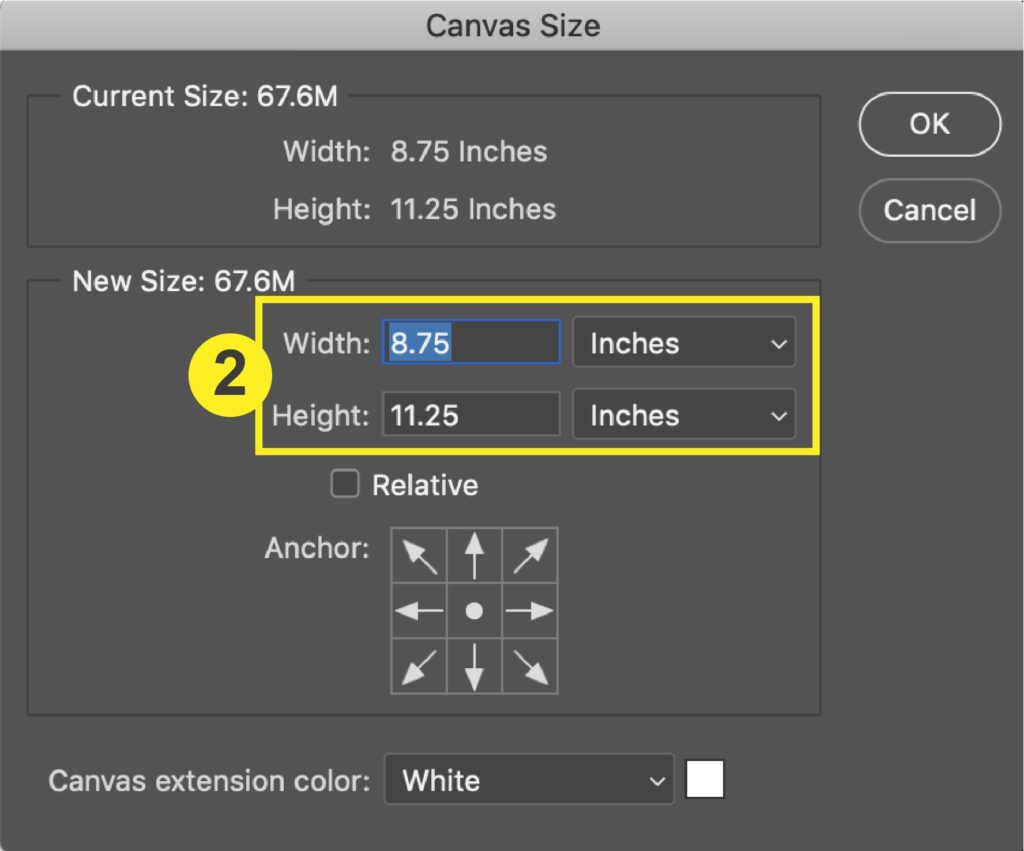This screenshot has width=1024, height=851.
Task: Open the Width units Inches dropdown
Action: coord(684,343)
